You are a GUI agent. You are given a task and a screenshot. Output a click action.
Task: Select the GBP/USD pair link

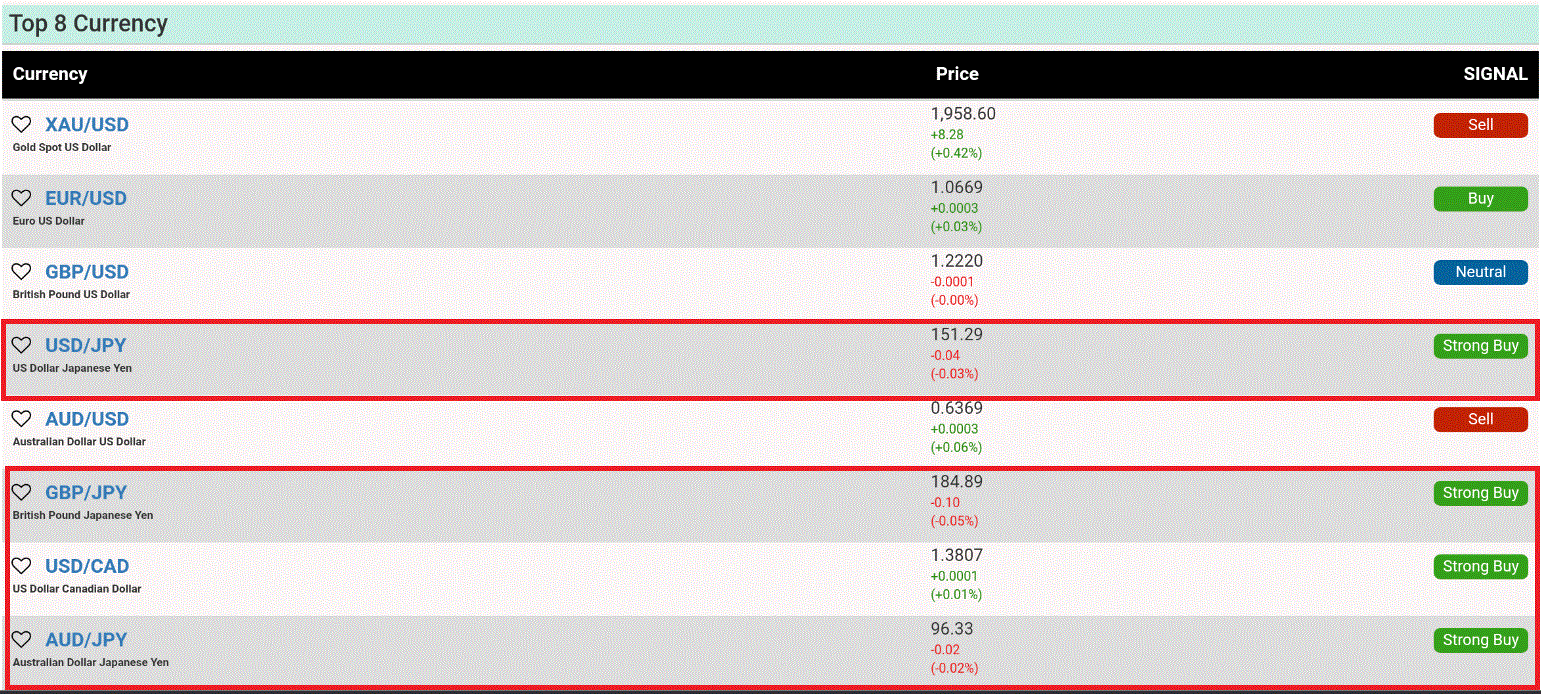pyautogui.click(x=87, y=272)
